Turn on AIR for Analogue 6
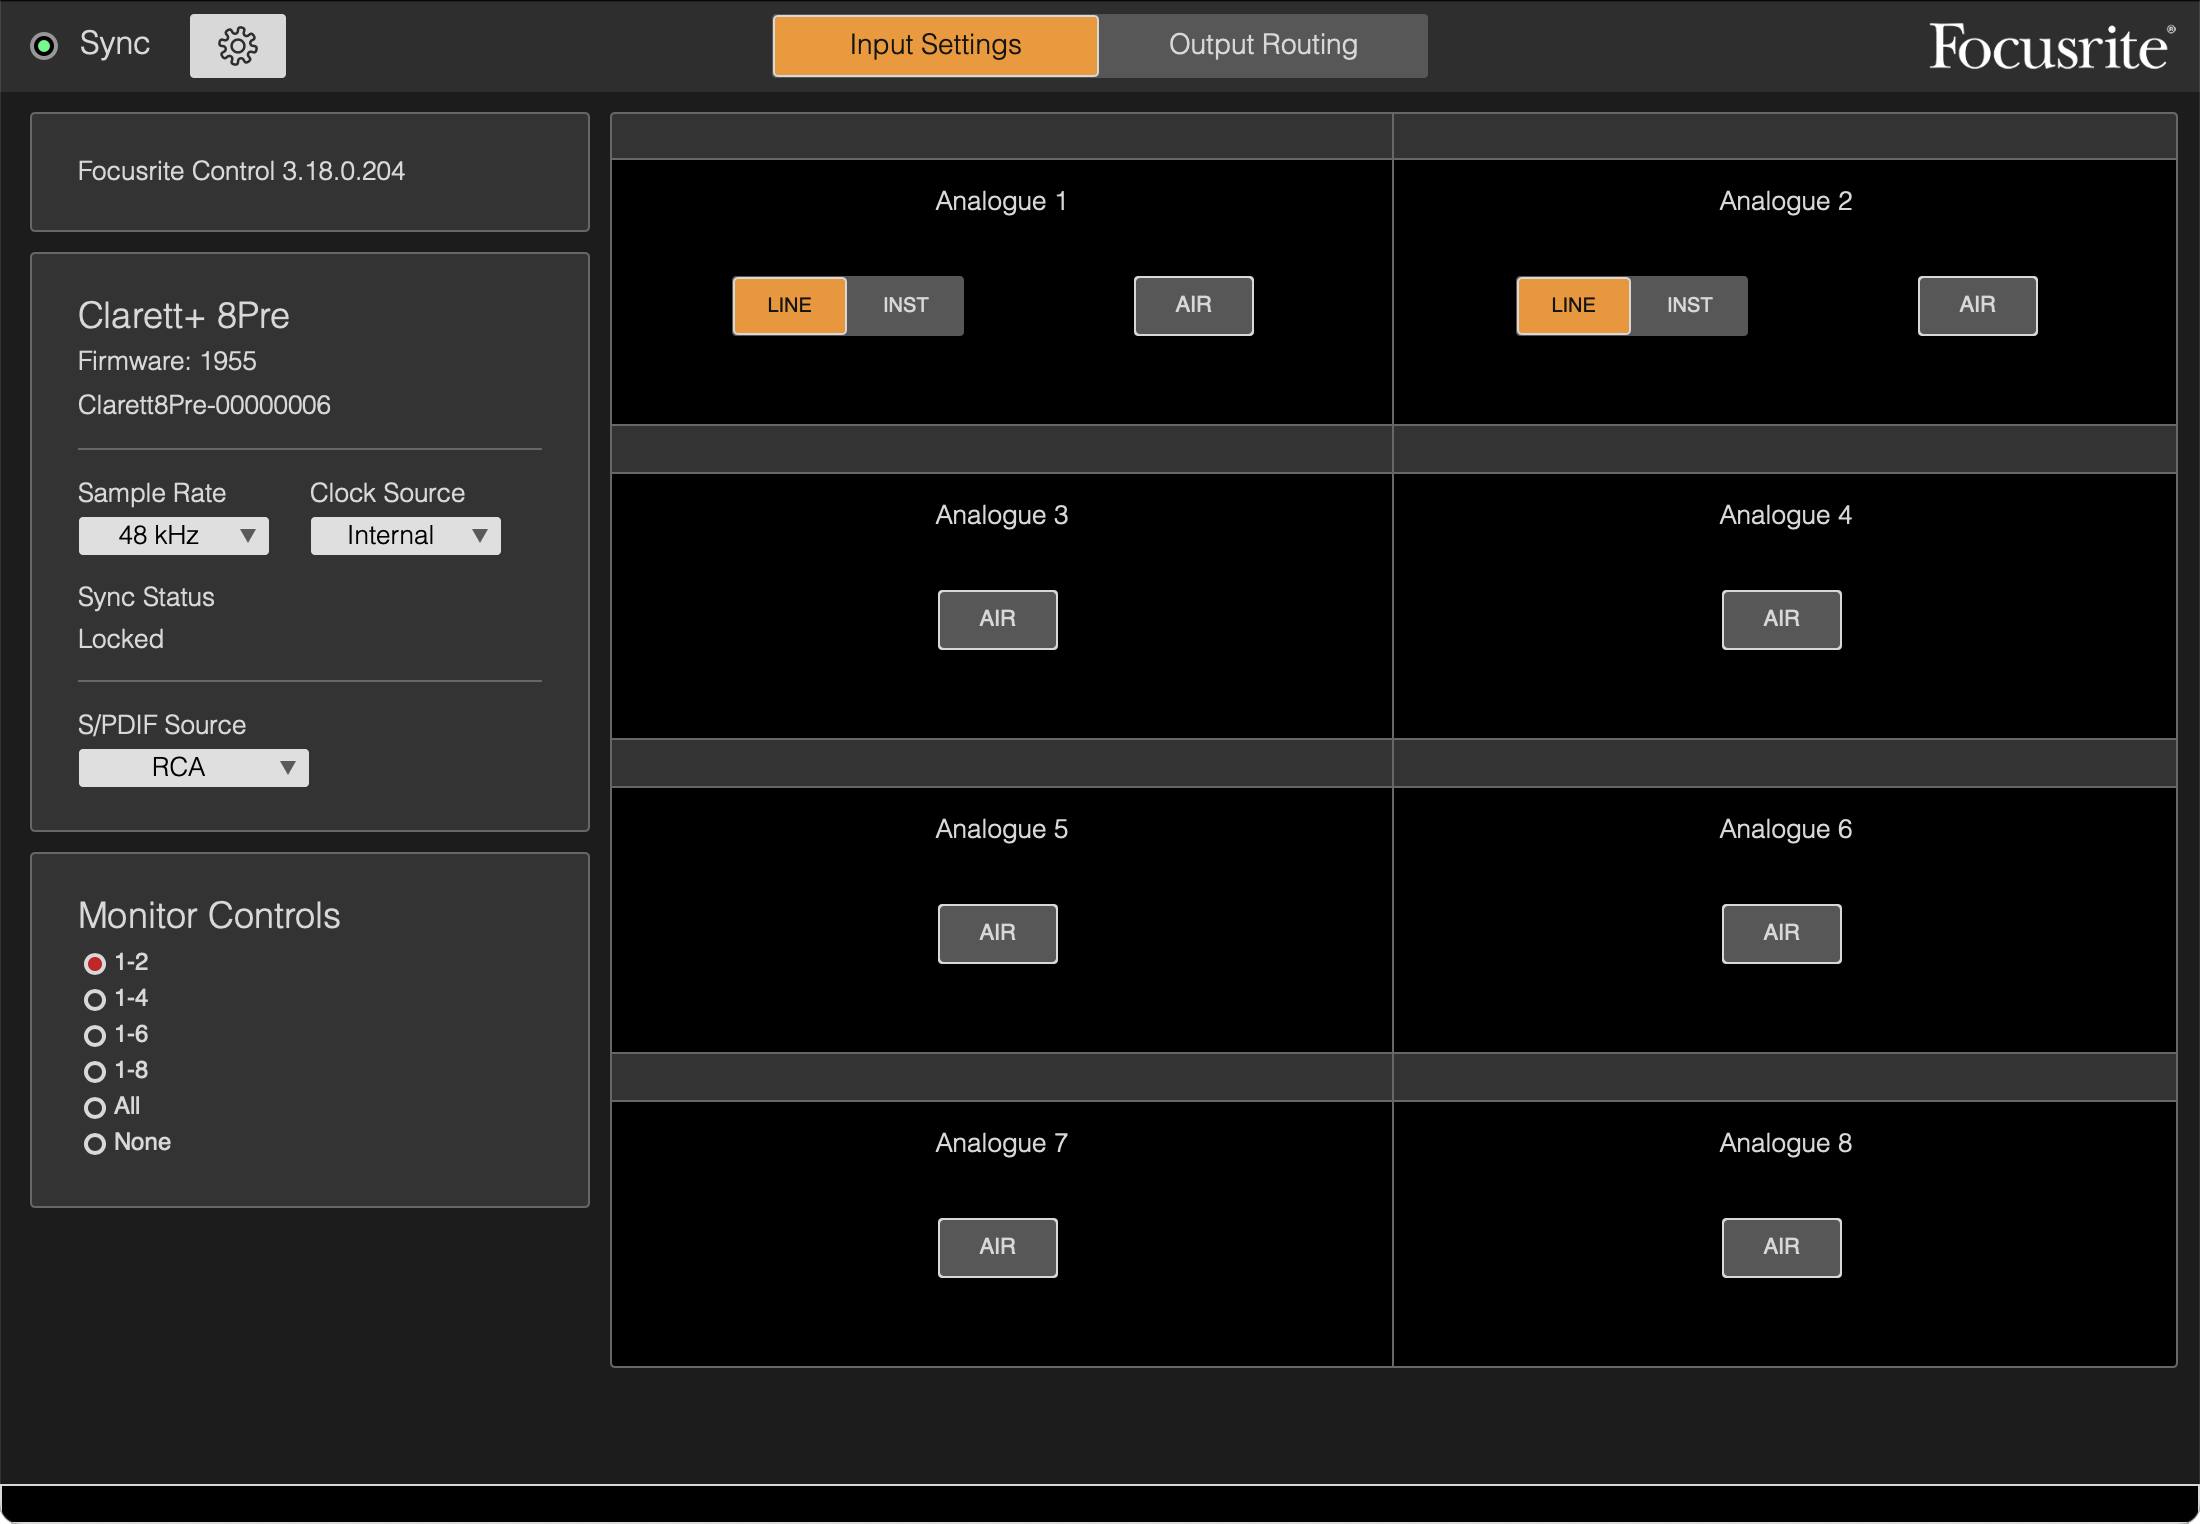The height and width of the screenshot is (1524, 2200). [1782, 934]
